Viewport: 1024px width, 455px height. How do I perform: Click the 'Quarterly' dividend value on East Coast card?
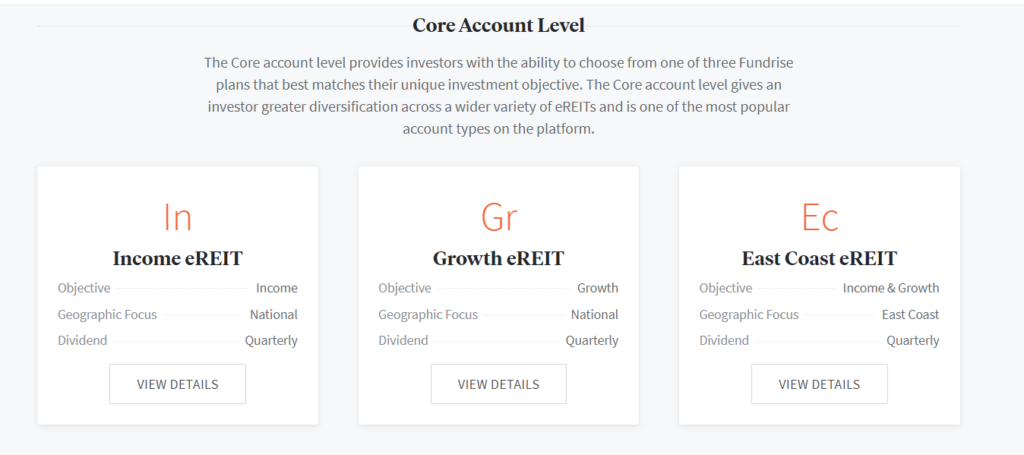click(913, 341)
